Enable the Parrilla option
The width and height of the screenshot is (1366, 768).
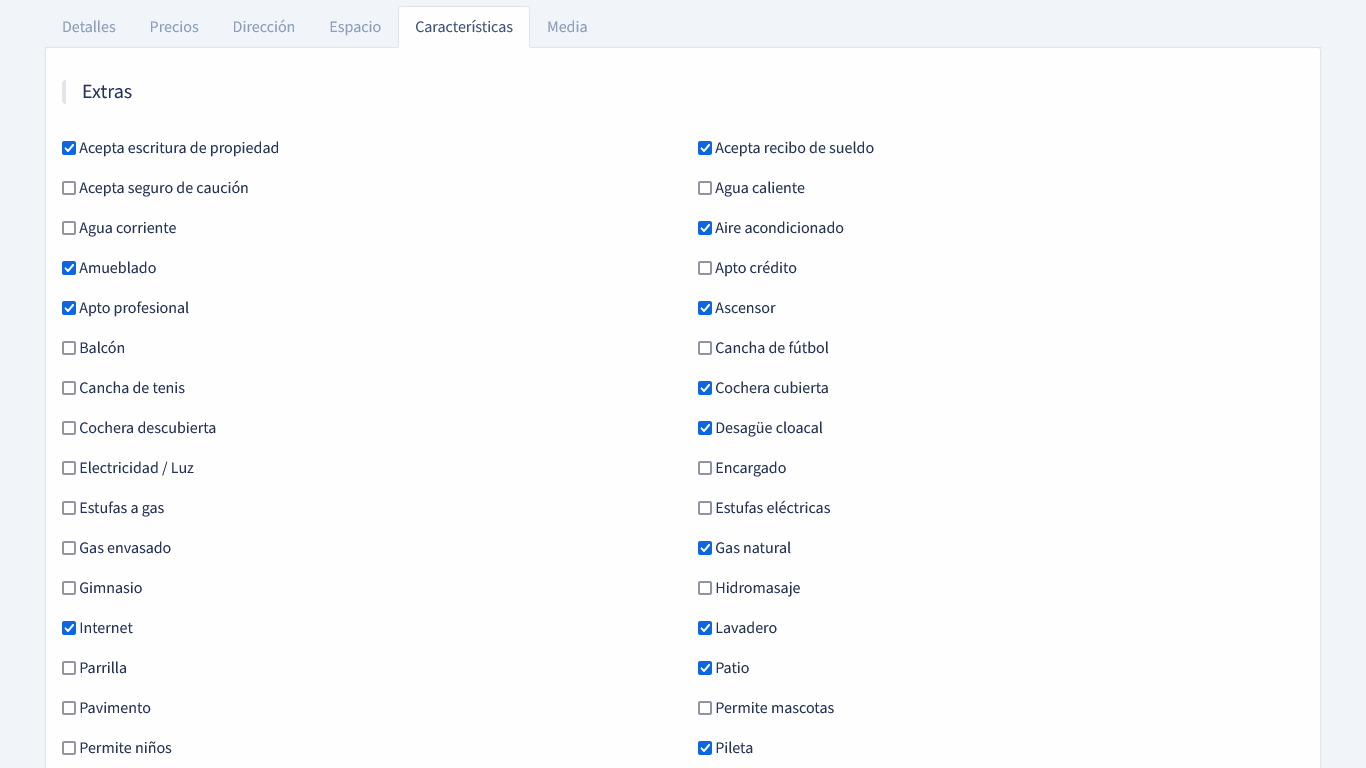pyautogui.click(x=69, y=668)
